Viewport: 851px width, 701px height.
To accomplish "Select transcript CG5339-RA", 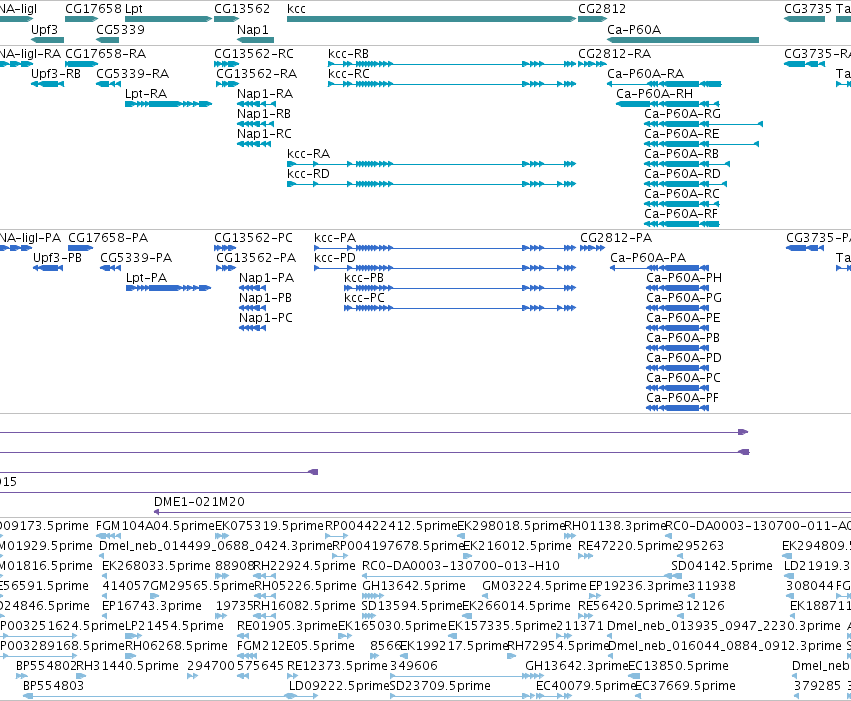I will [132, 74].
